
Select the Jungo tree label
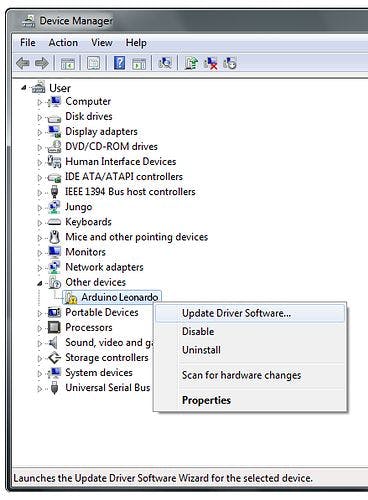[x=79, y=207]
